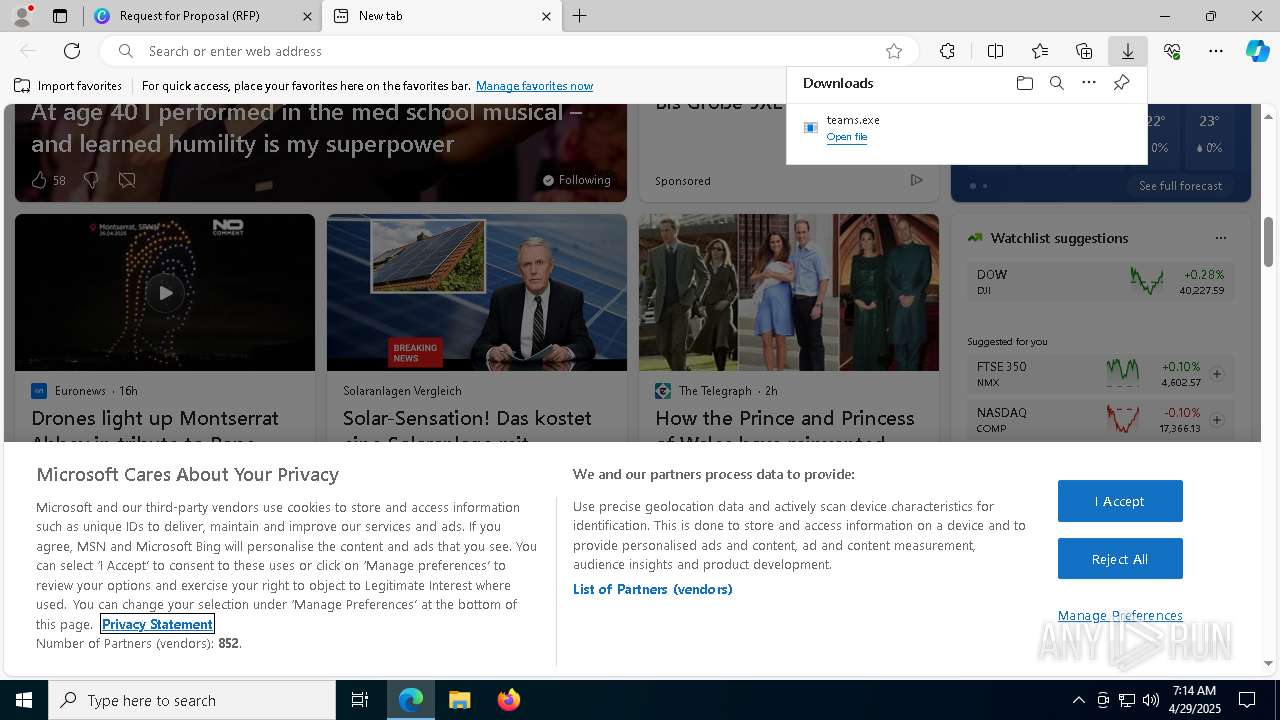1280x720 pixels.
Task: Open Windows Start menu
Action: coord(24,700)
